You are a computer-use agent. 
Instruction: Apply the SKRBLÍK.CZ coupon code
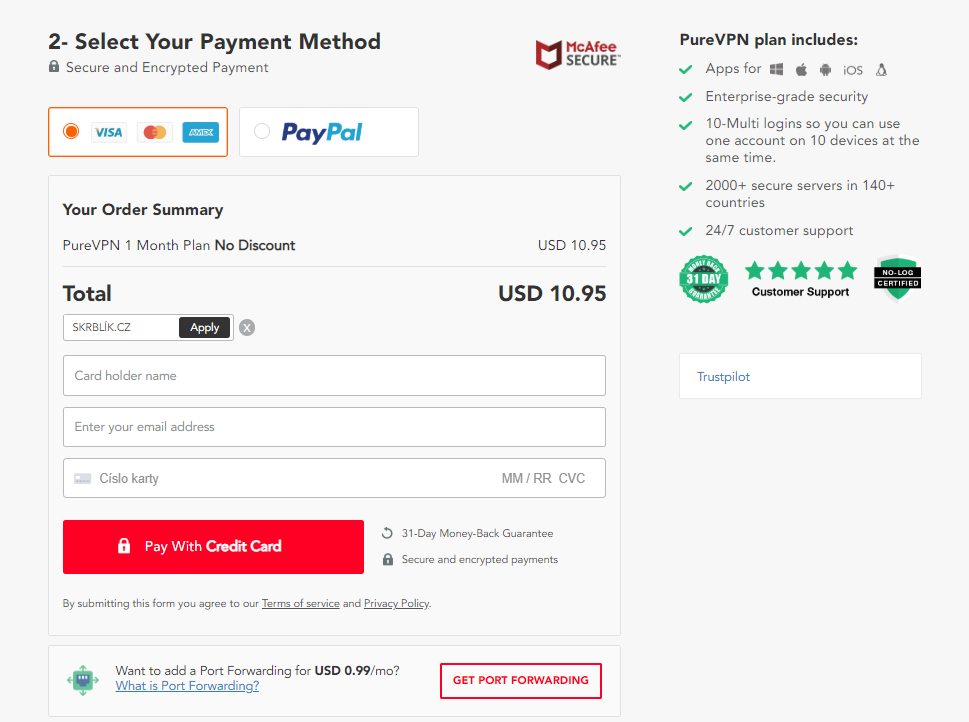[x=205, y=328]
